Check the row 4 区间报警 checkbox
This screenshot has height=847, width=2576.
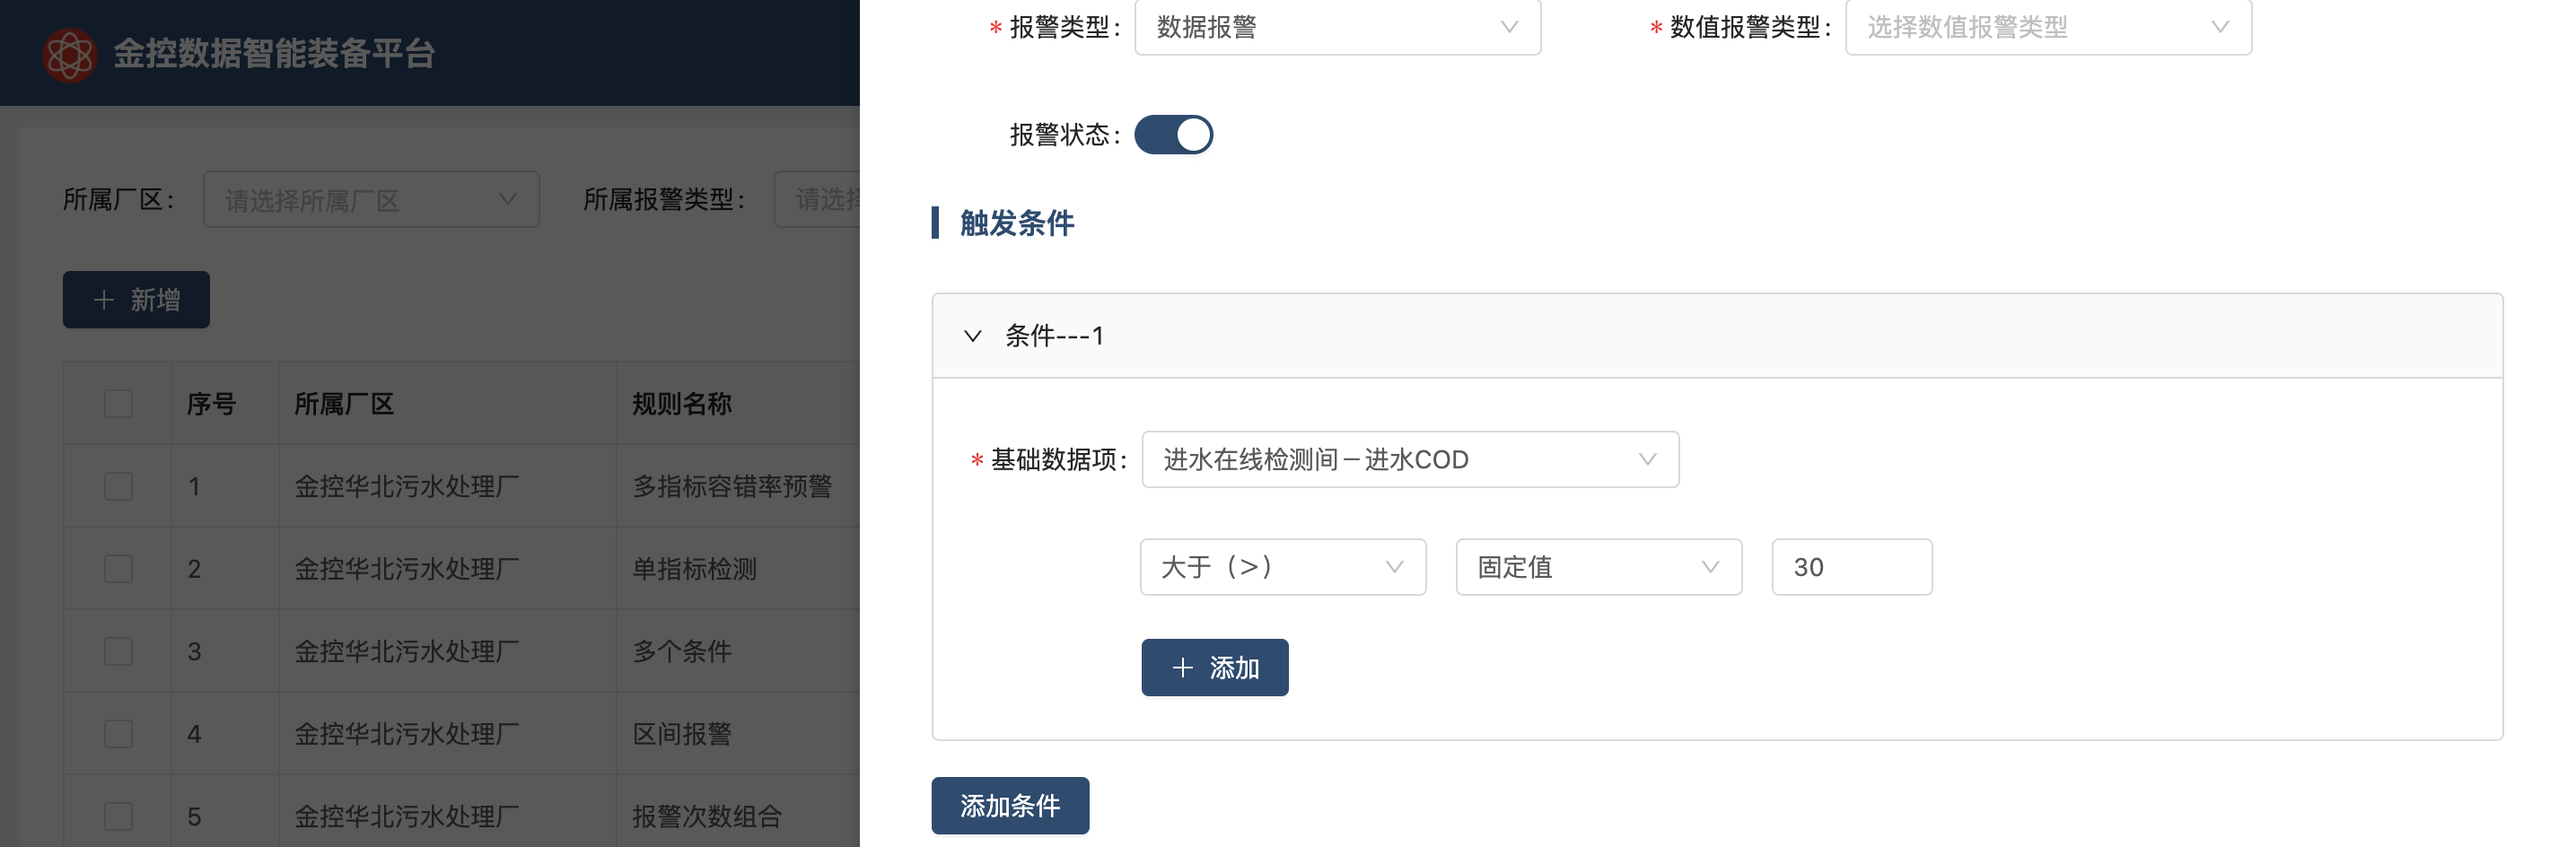click(x=118, y=734)
